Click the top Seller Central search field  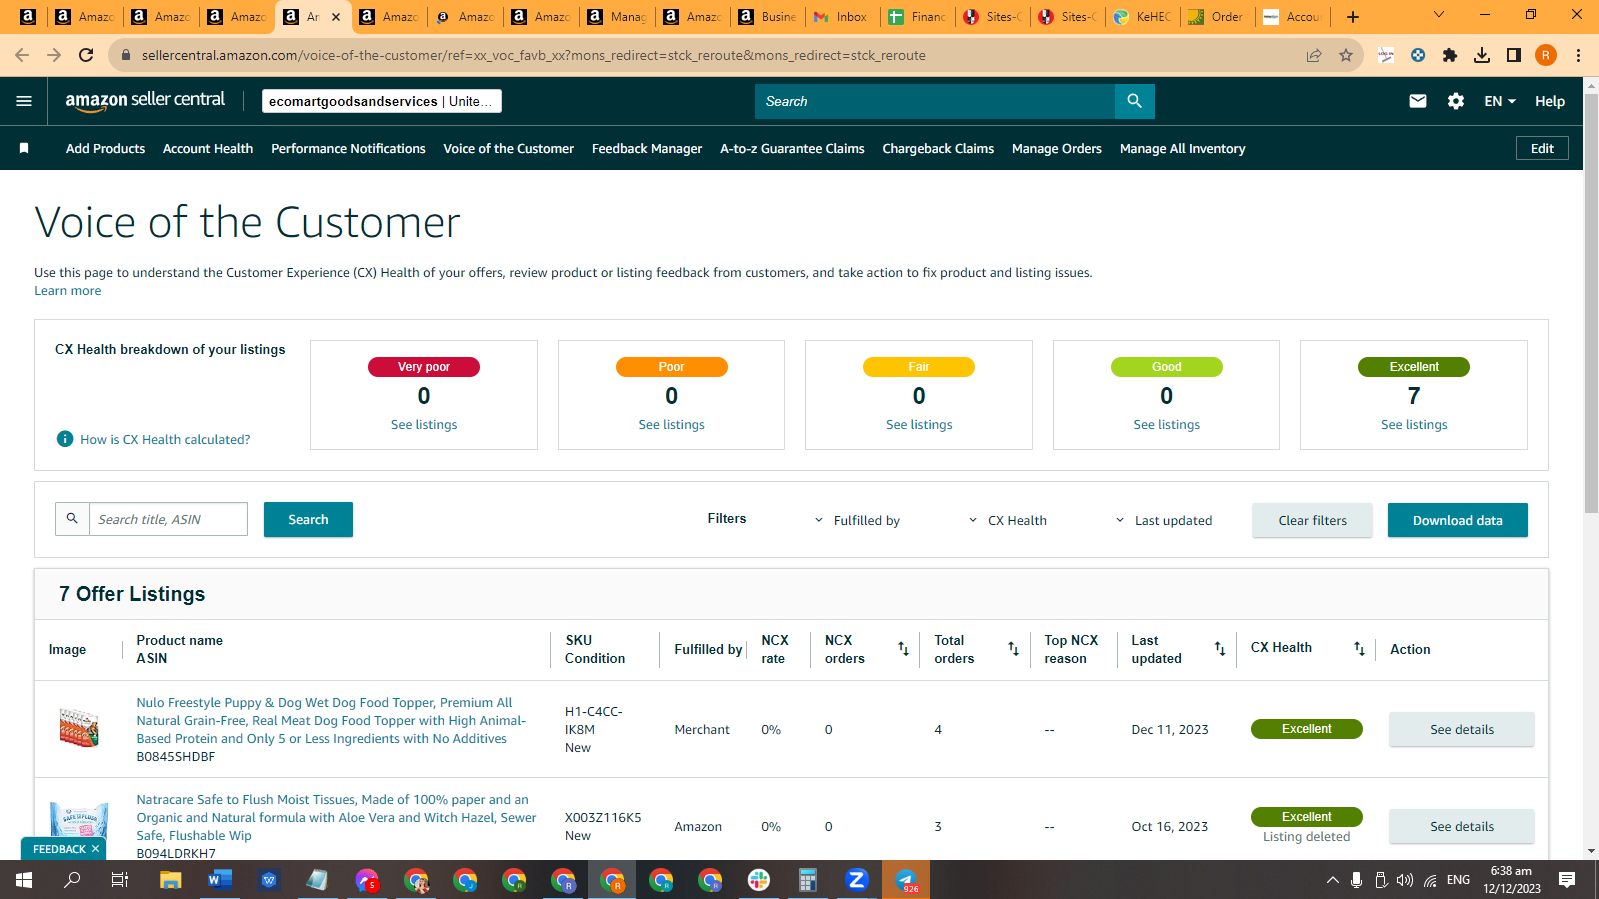click(935, 101)
